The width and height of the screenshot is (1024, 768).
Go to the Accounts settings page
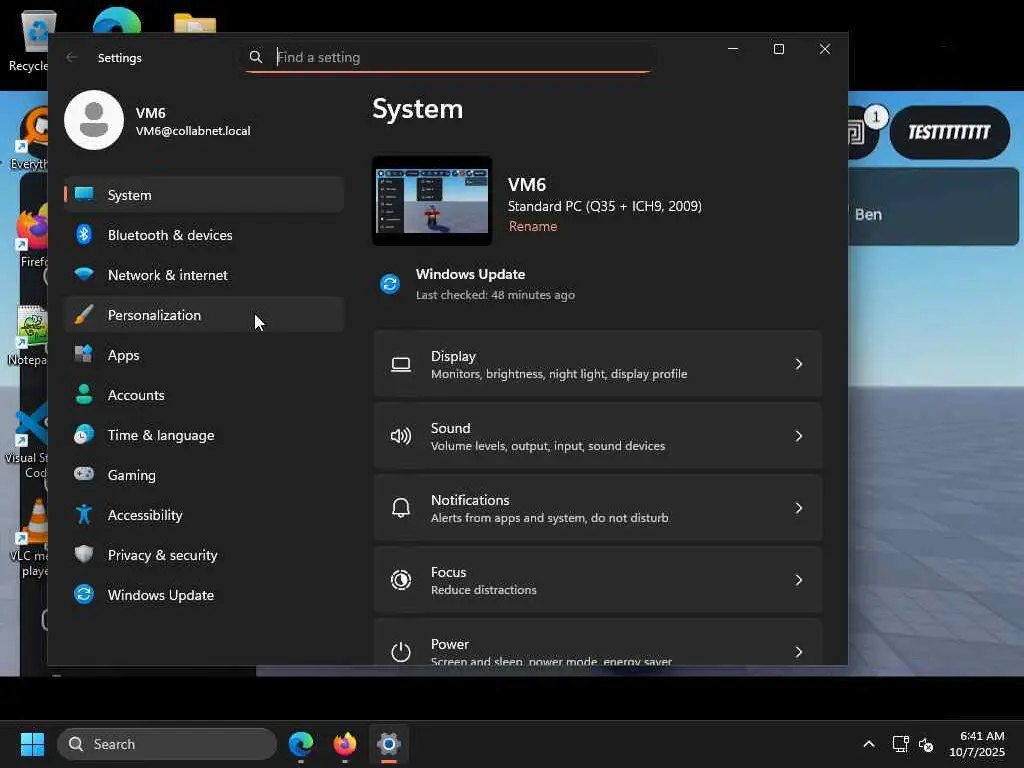pos(136,395)
